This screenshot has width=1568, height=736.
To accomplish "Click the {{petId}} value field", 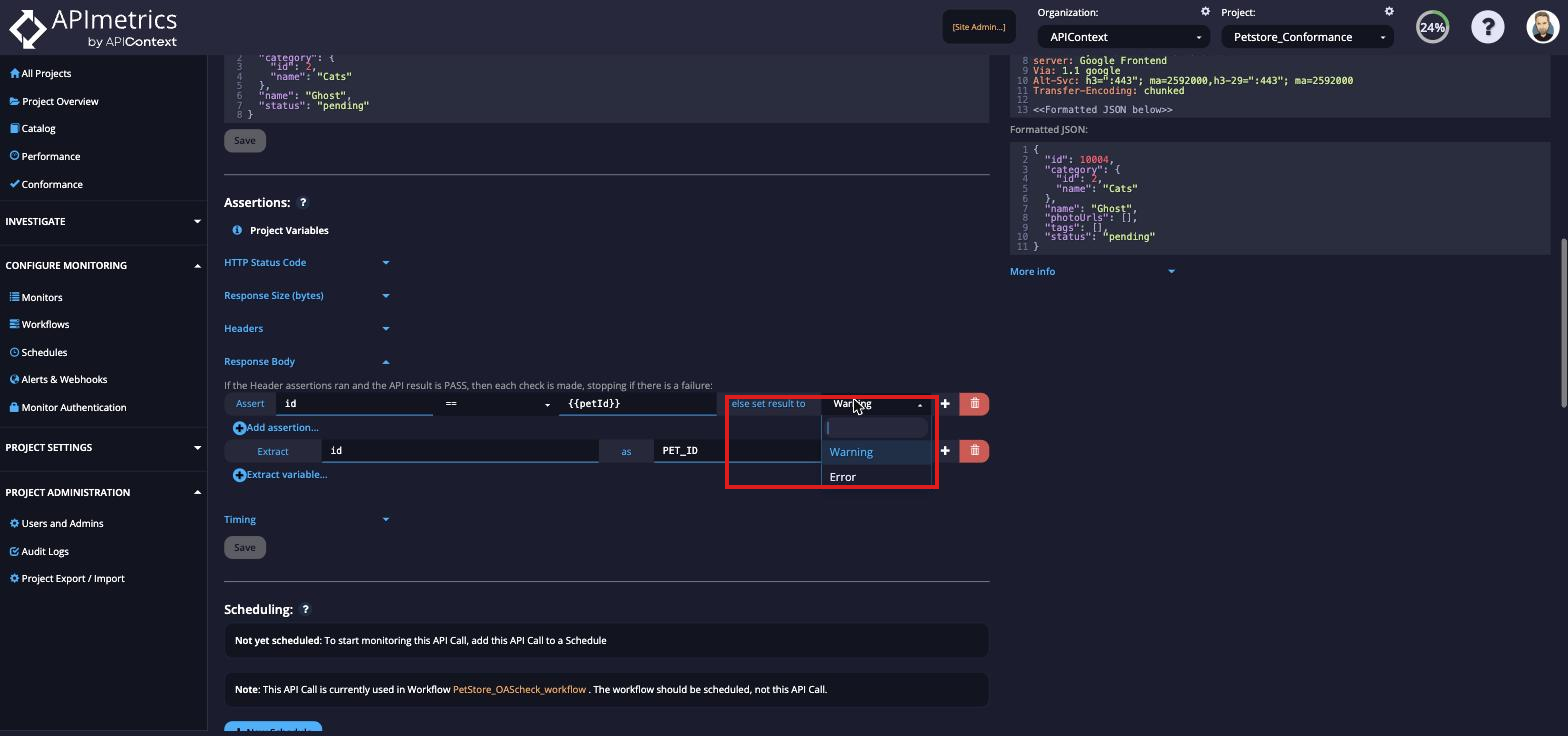I will coord(637,404).
